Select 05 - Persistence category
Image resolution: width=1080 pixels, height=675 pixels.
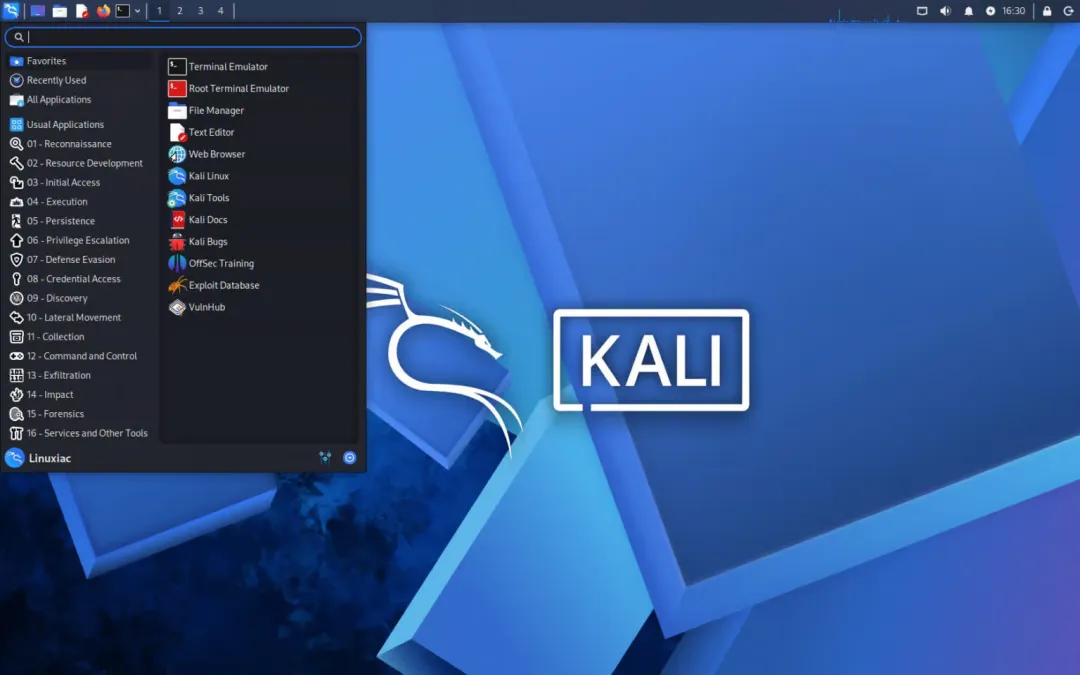coord(80,221)
